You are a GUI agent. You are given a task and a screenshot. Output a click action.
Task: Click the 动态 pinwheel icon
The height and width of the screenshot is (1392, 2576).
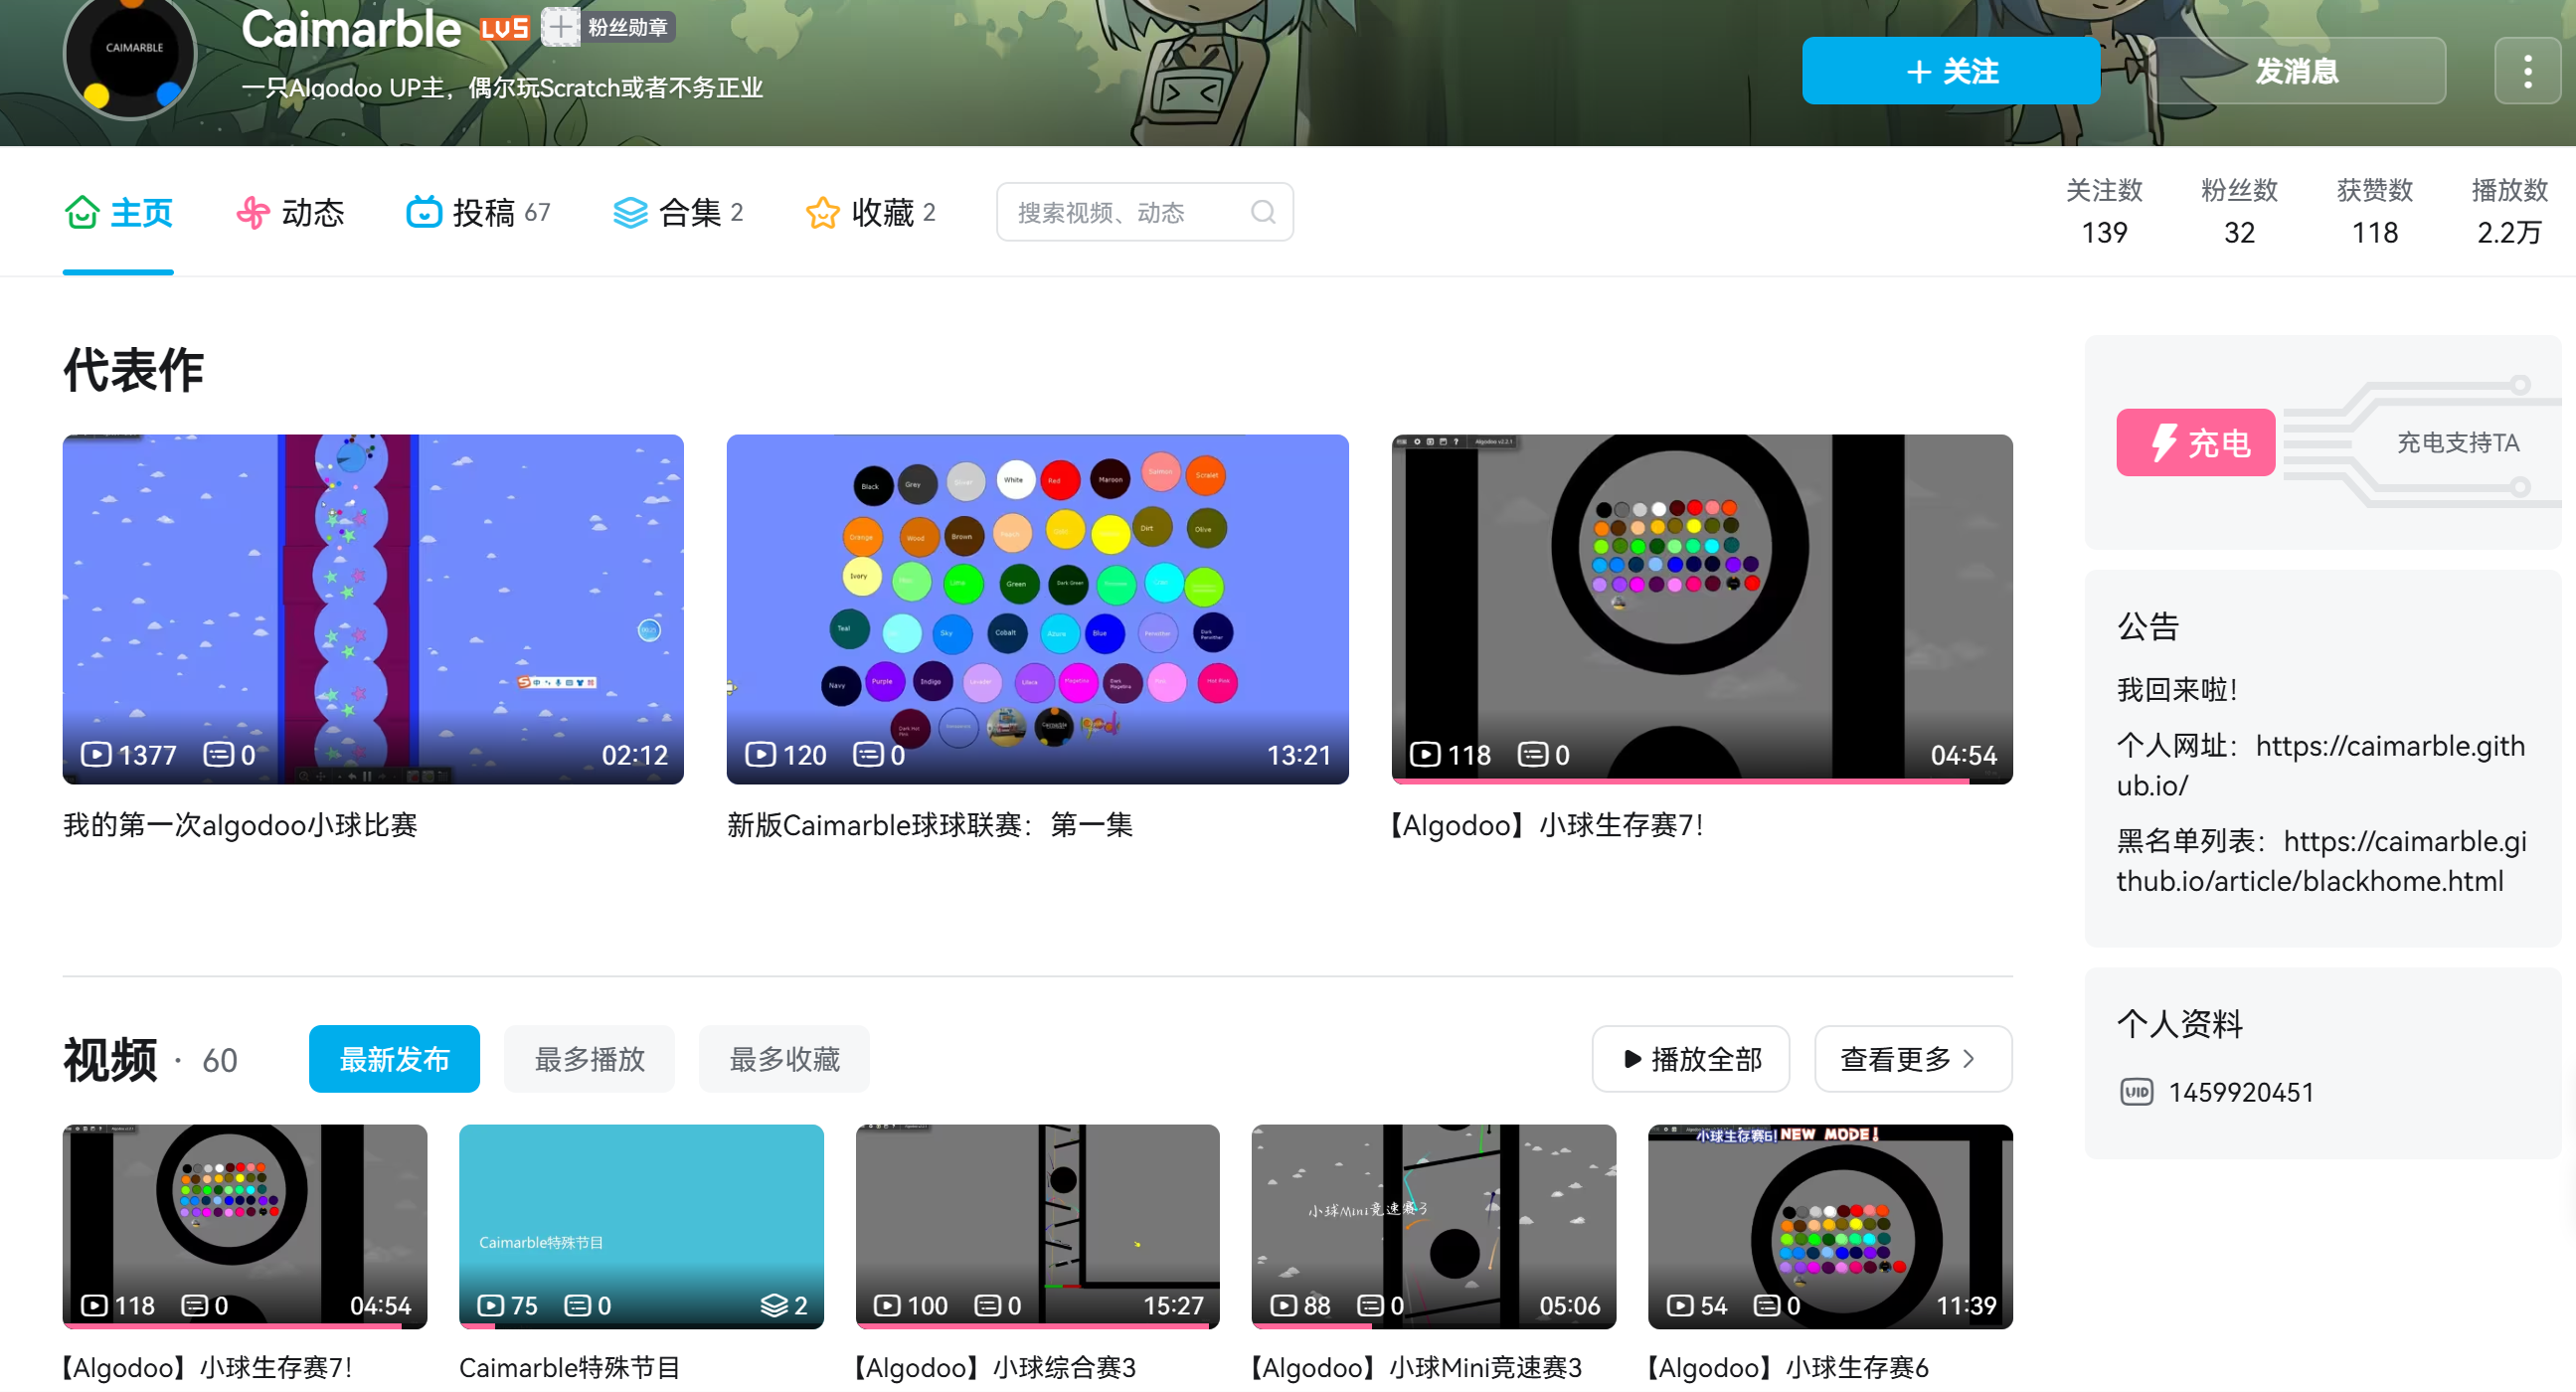(253, 212)
